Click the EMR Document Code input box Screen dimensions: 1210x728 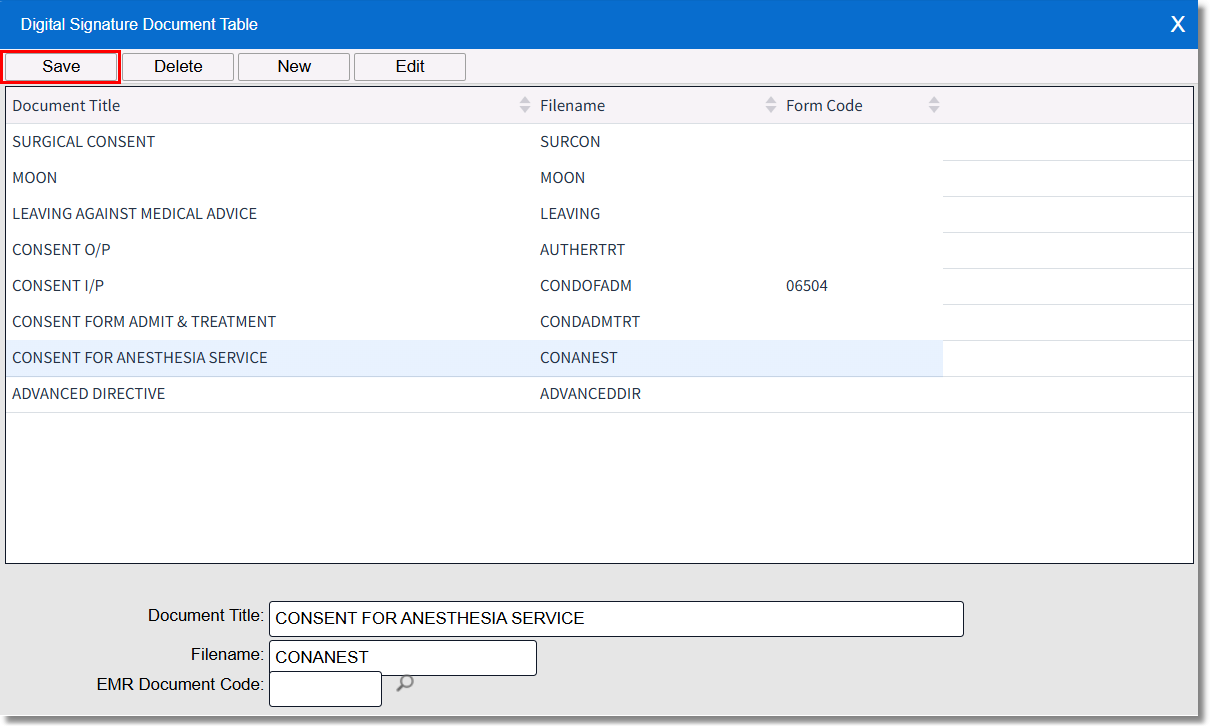[325, 689]
